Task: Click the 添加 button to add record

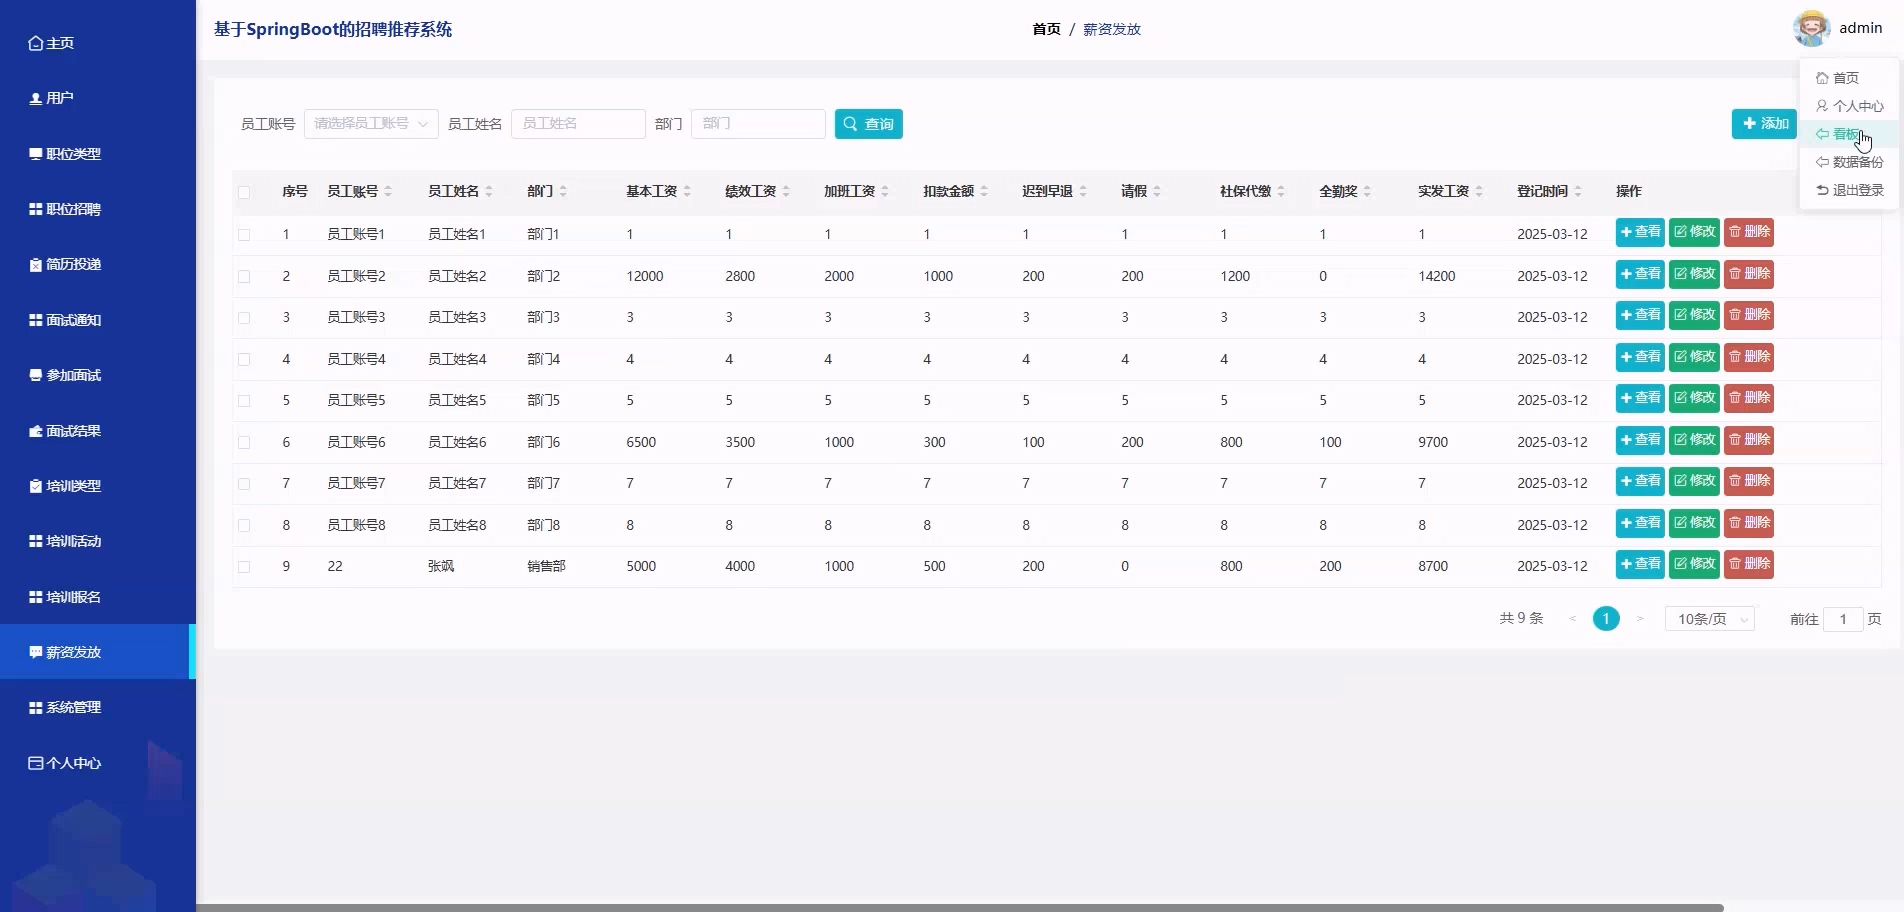Action: tap(1764, 124)
